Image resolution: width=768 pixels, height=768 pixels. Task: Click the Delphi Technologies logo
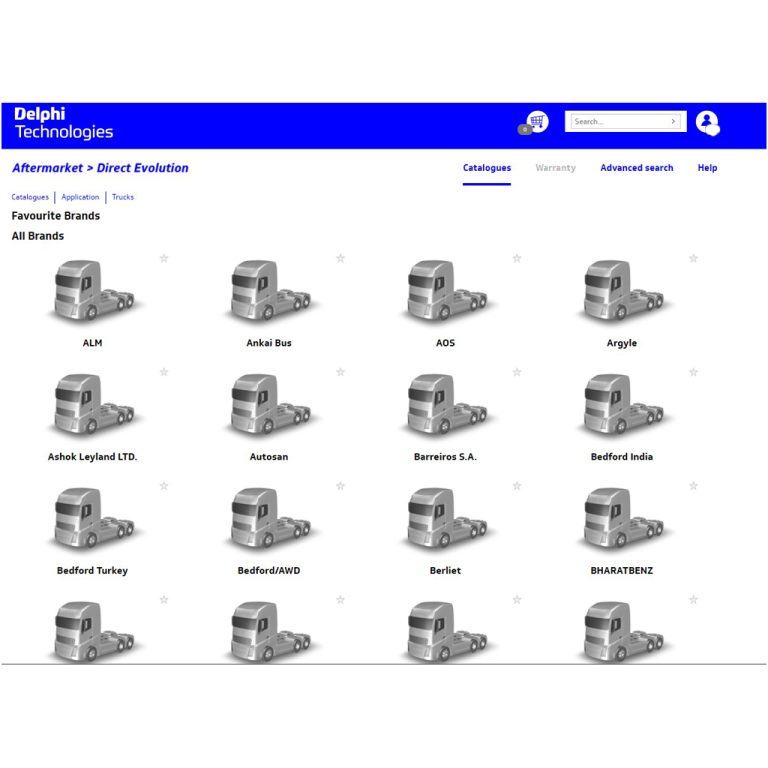click(x=64, y=123)
